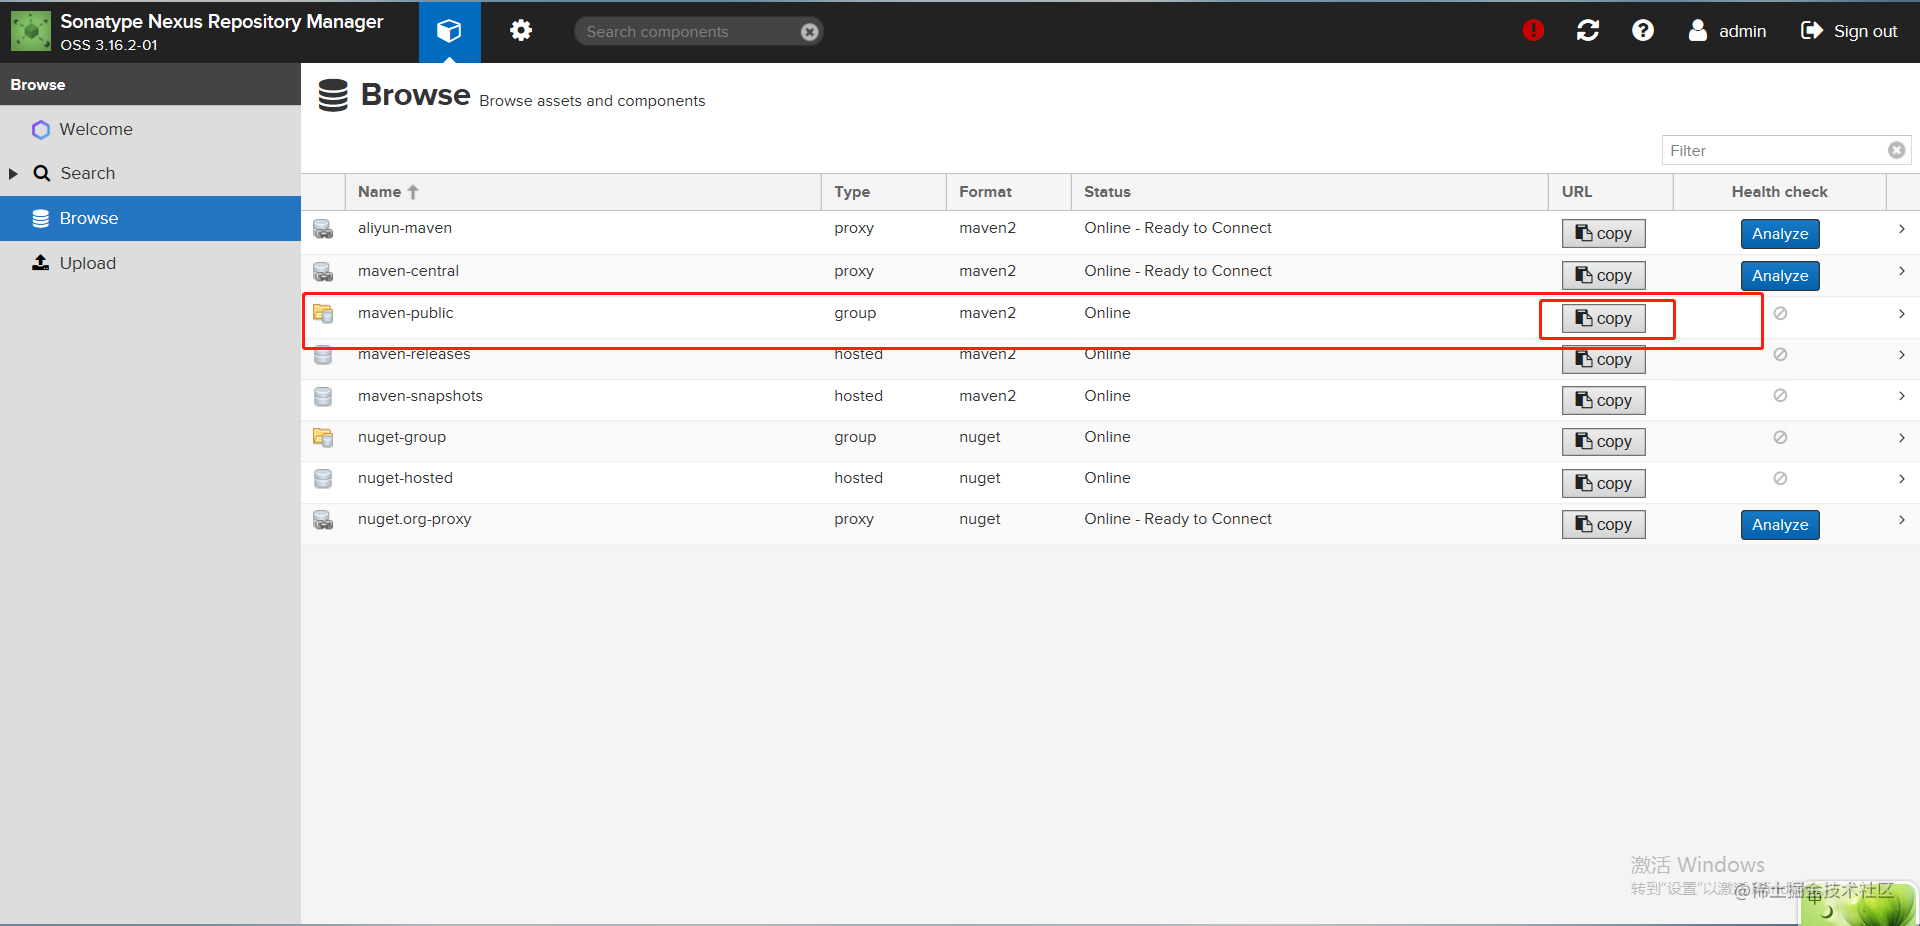
Task: Expand the maven-public row chevron
Action: 1901,314
